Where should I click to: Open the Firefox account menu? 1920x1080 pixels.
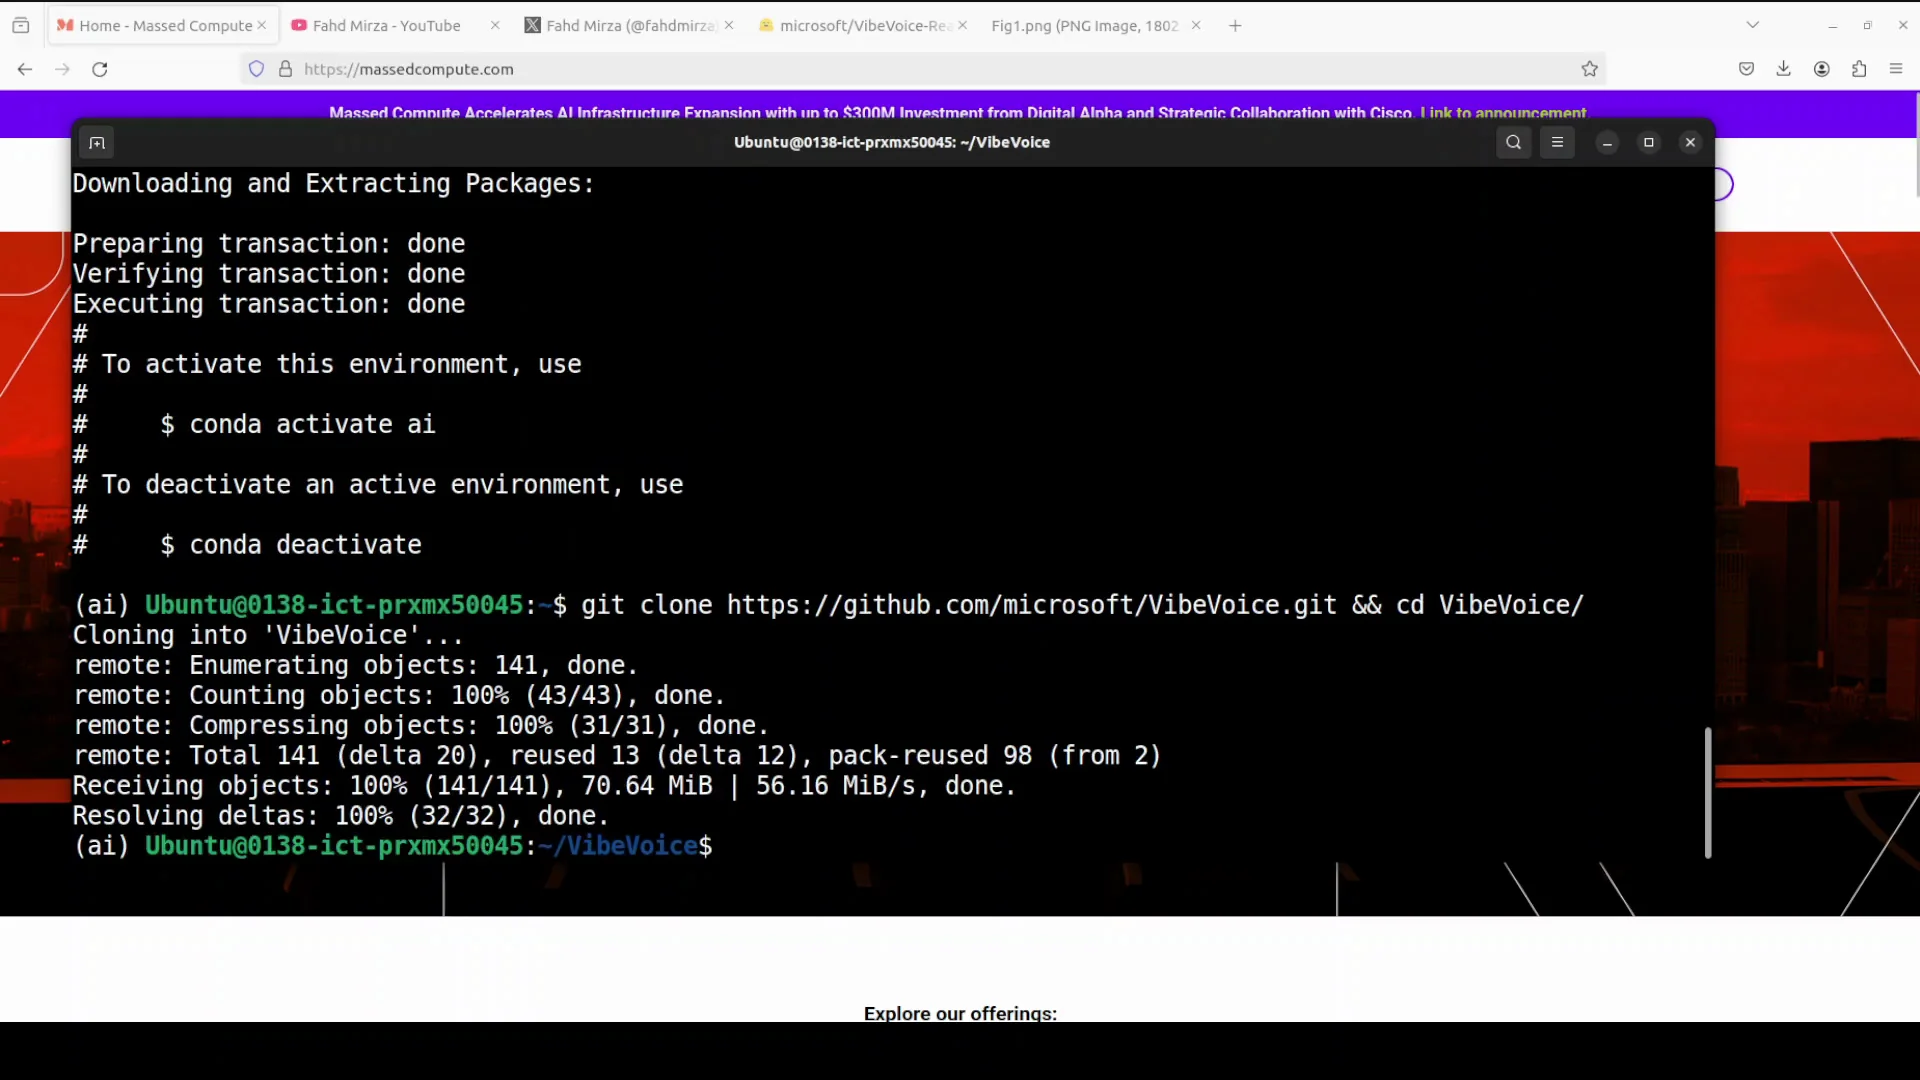coord(1821,69)
